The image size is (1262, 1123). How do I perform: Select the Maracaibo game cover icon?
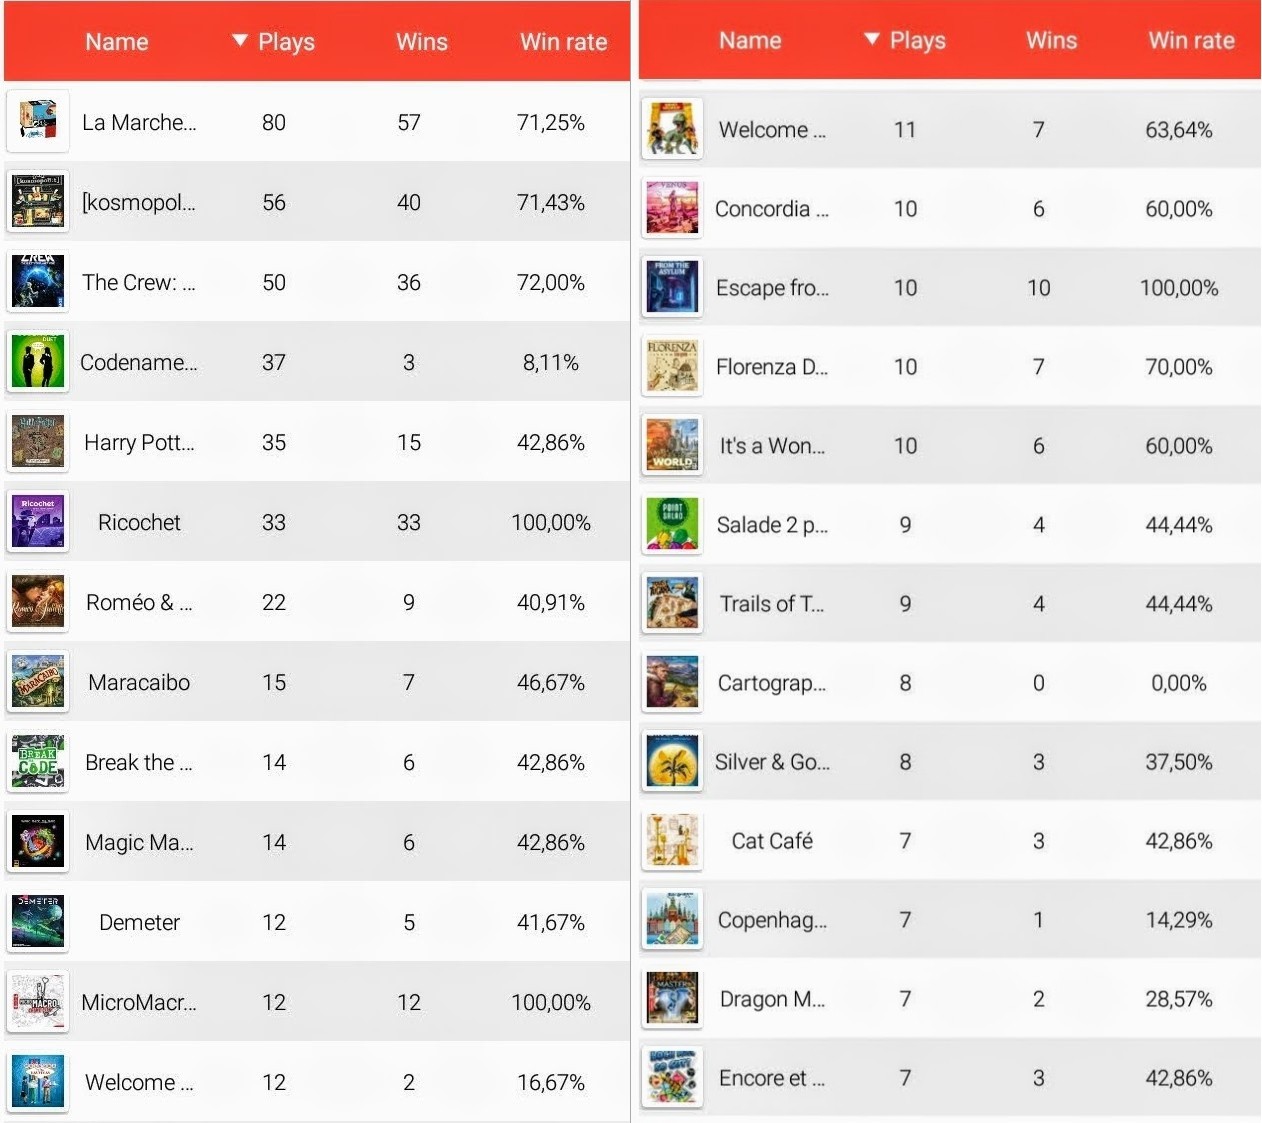click(x=38, y=682)
